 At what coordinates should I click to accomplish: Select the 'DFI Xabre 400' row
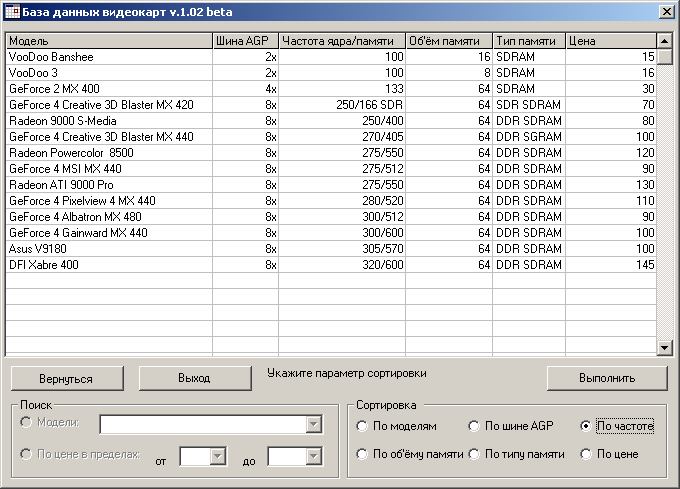click(108, 265)
